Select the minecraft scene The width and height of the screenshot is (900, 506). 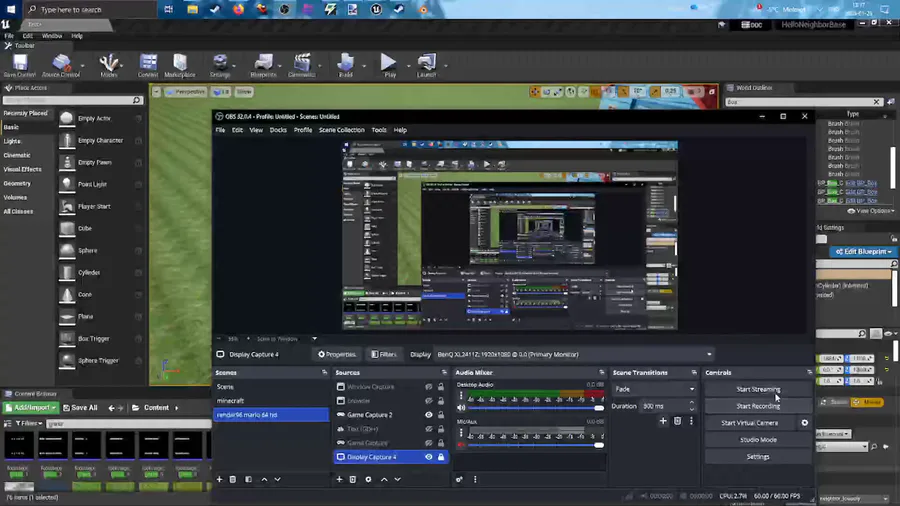(271, 401)
